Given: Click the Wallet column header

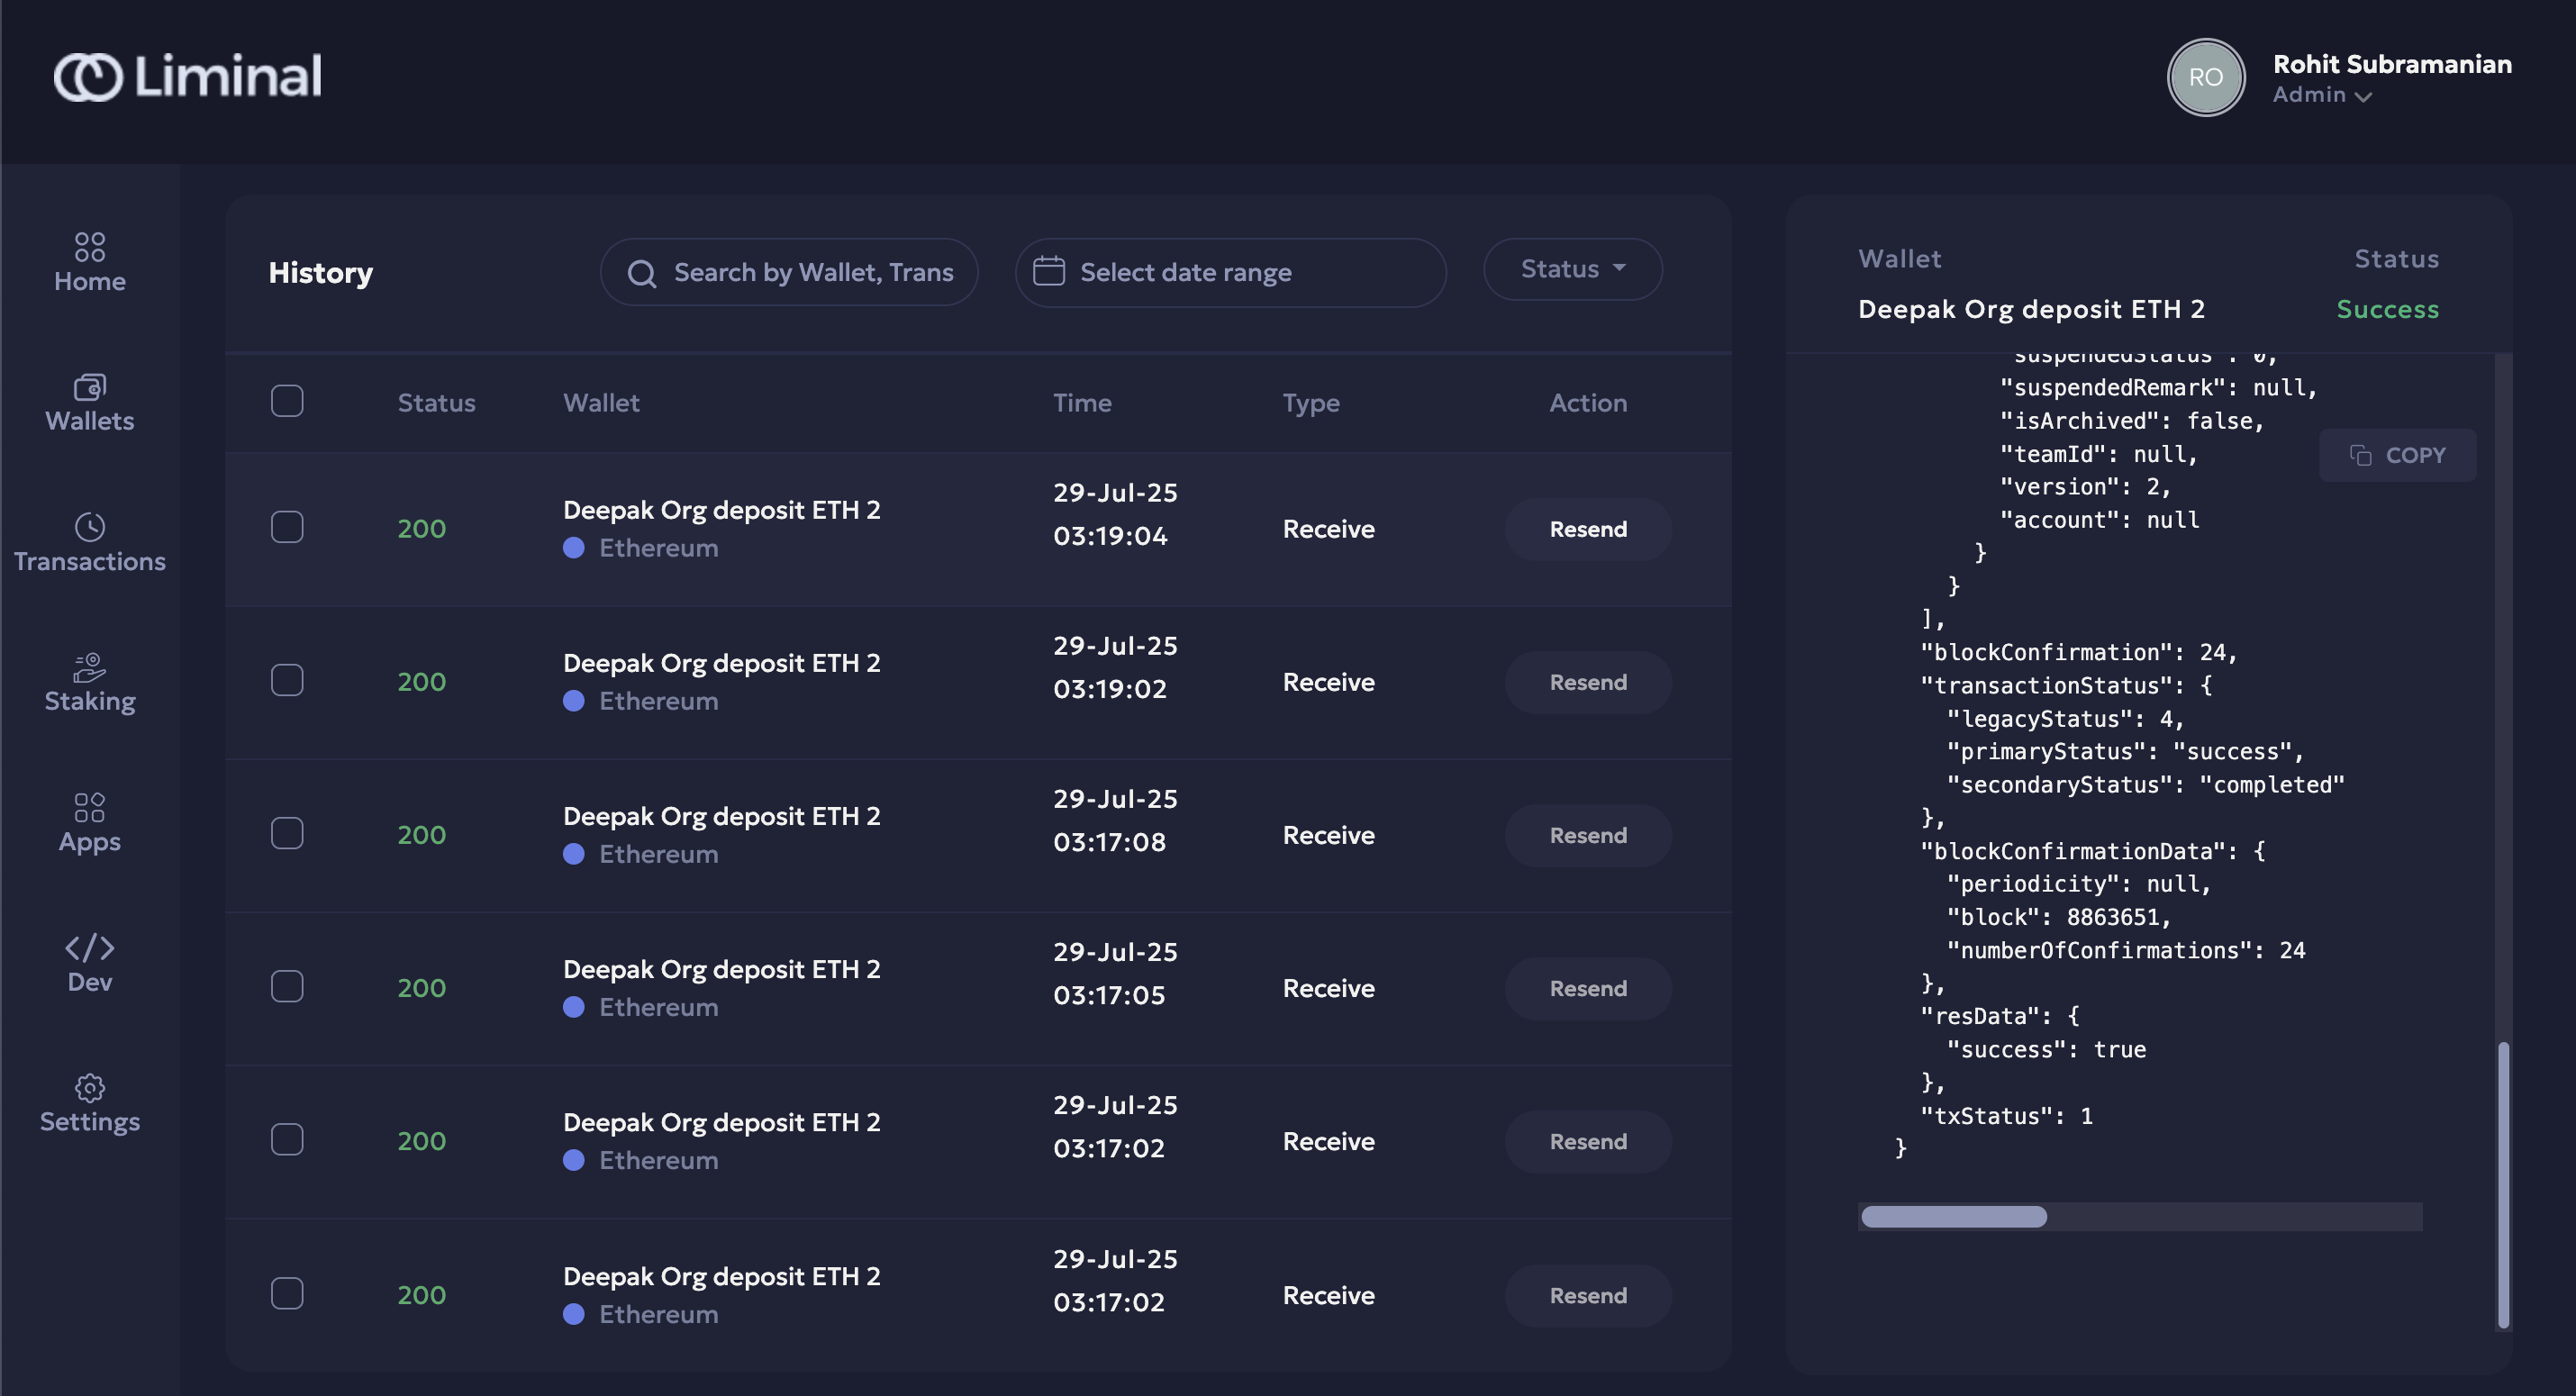Looking at the screenshot, I should [601, 403].
